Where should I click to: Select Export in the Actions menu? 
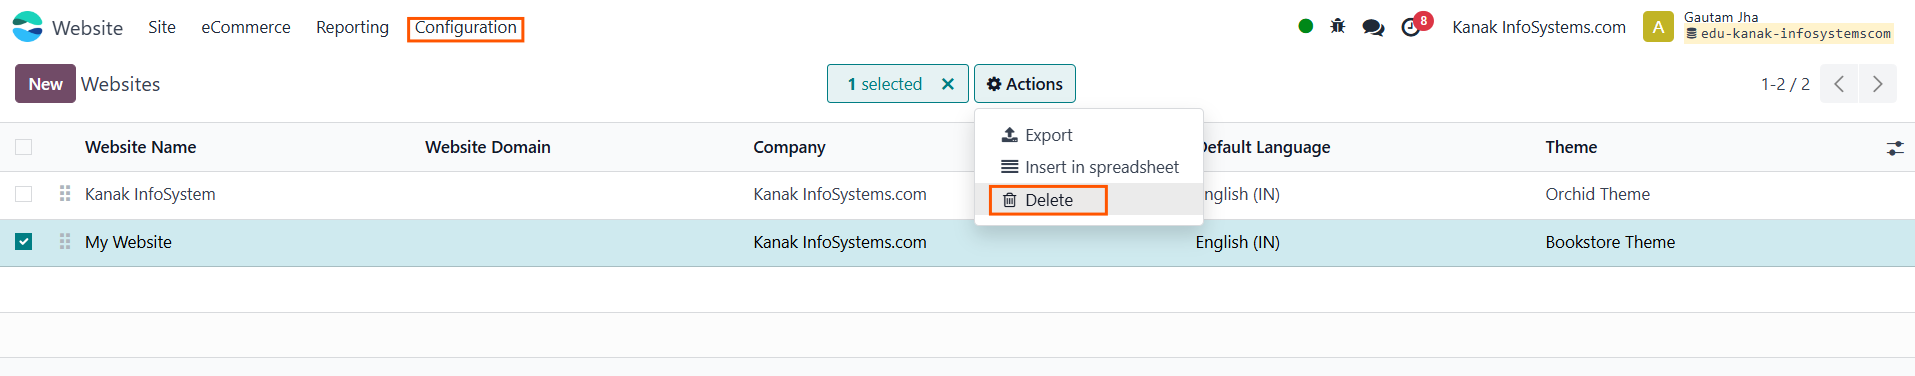tap(1037, 135)
